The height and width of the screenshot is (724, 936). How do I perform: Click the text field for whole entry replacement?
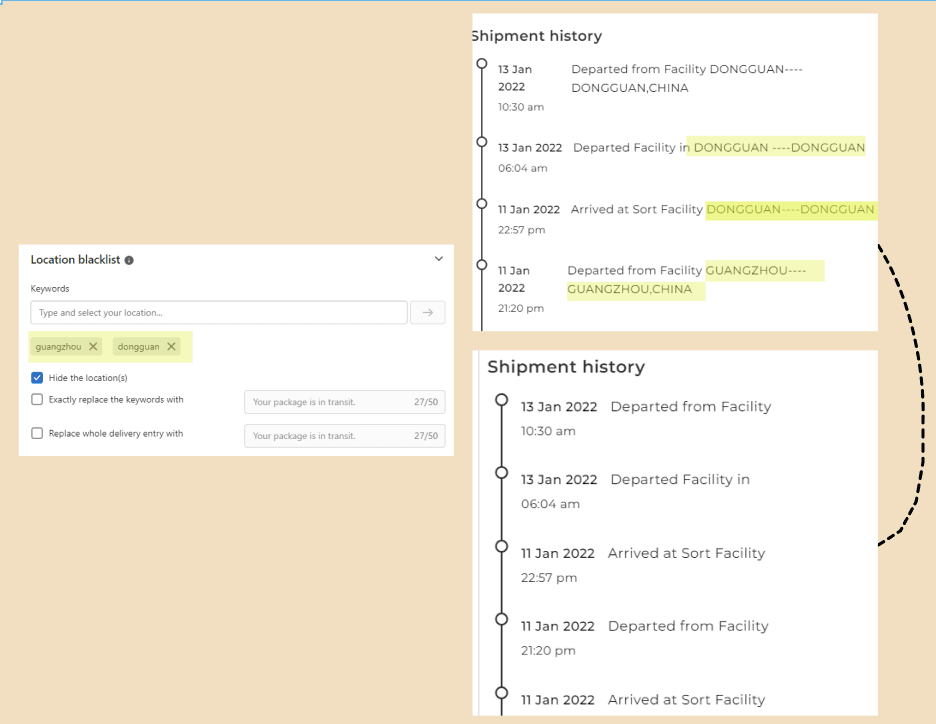(344, 436)
